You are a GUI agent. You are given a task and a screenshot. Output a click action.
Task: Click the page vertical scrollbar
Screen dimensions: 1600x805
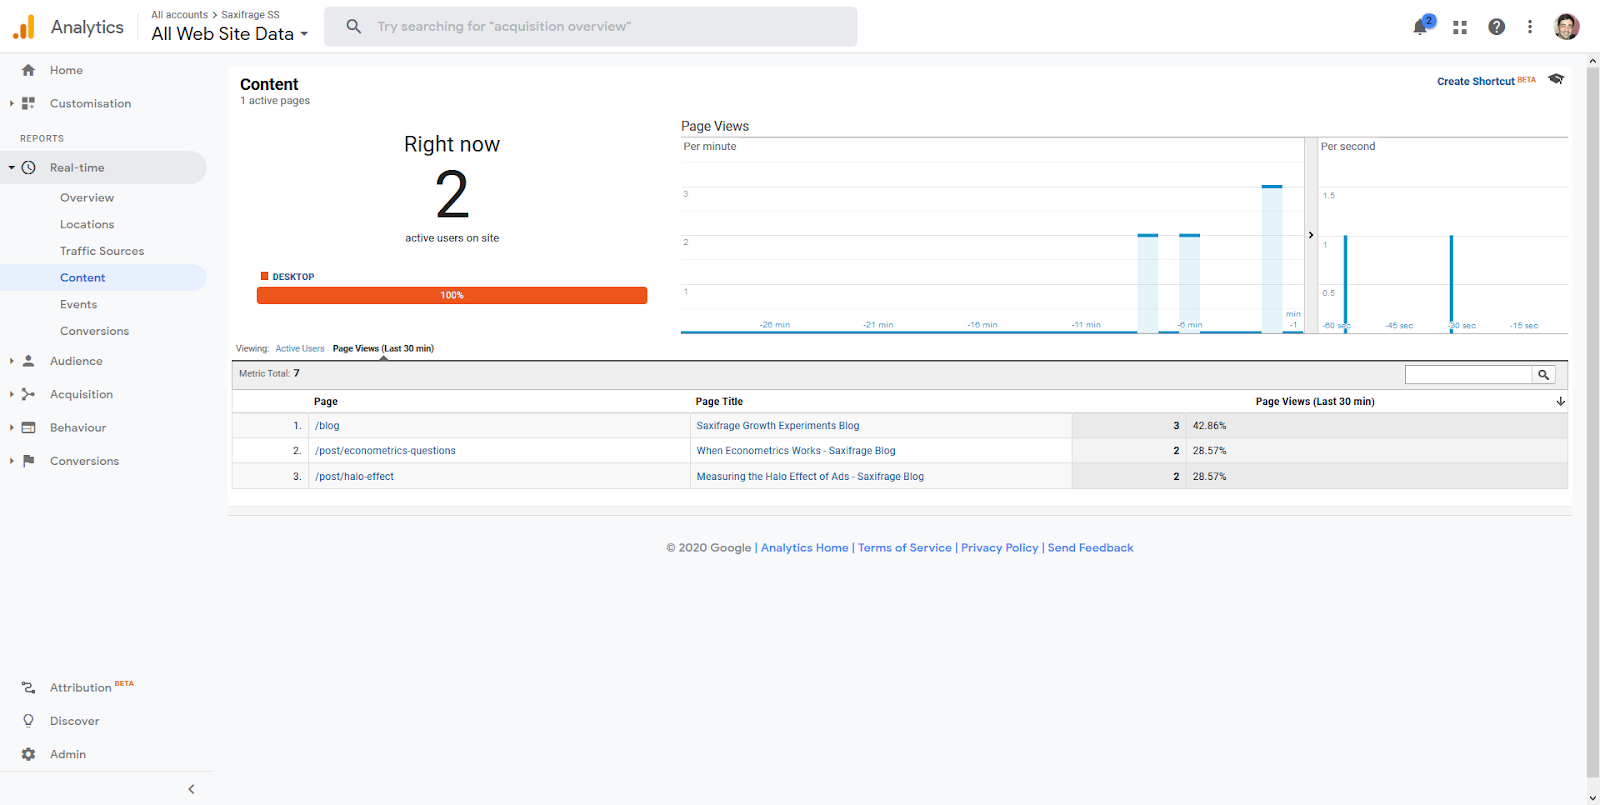tap(1593, 420)
